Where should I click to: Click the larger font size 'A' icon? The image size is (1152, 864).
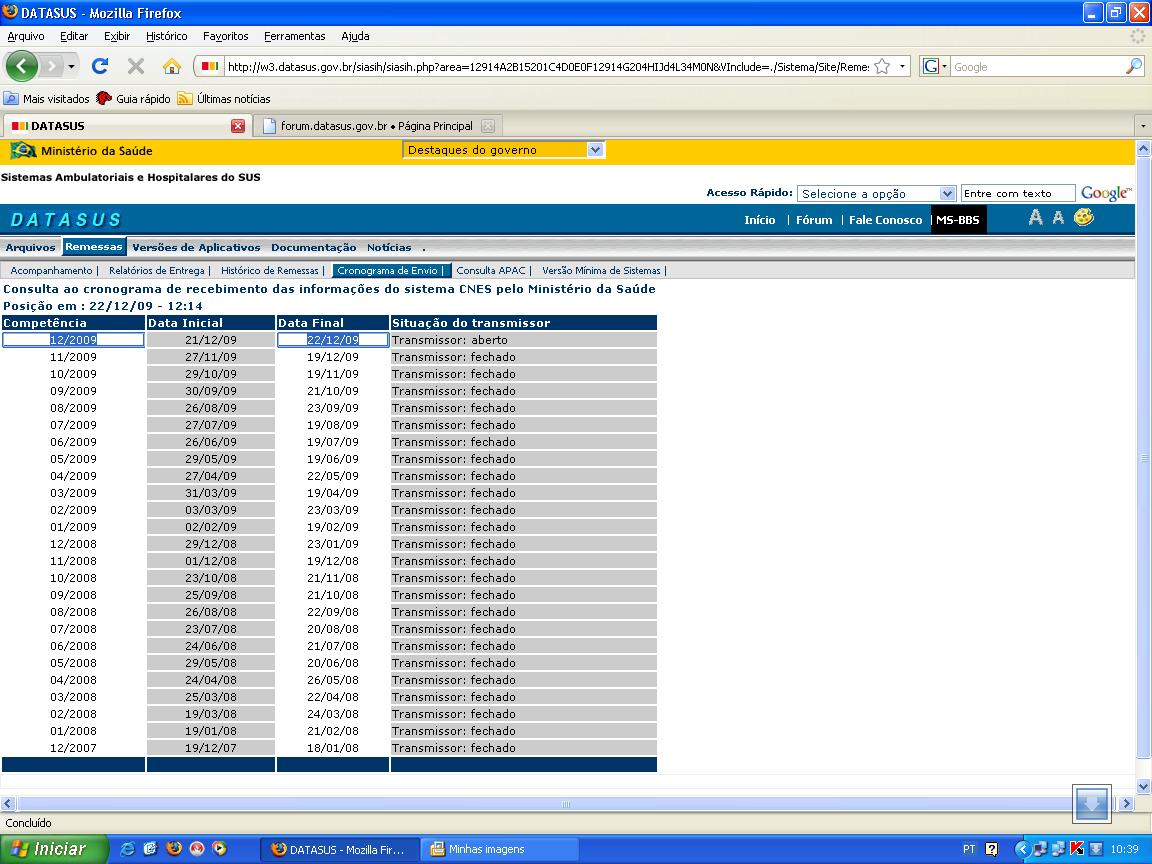tap(1035, 218)
